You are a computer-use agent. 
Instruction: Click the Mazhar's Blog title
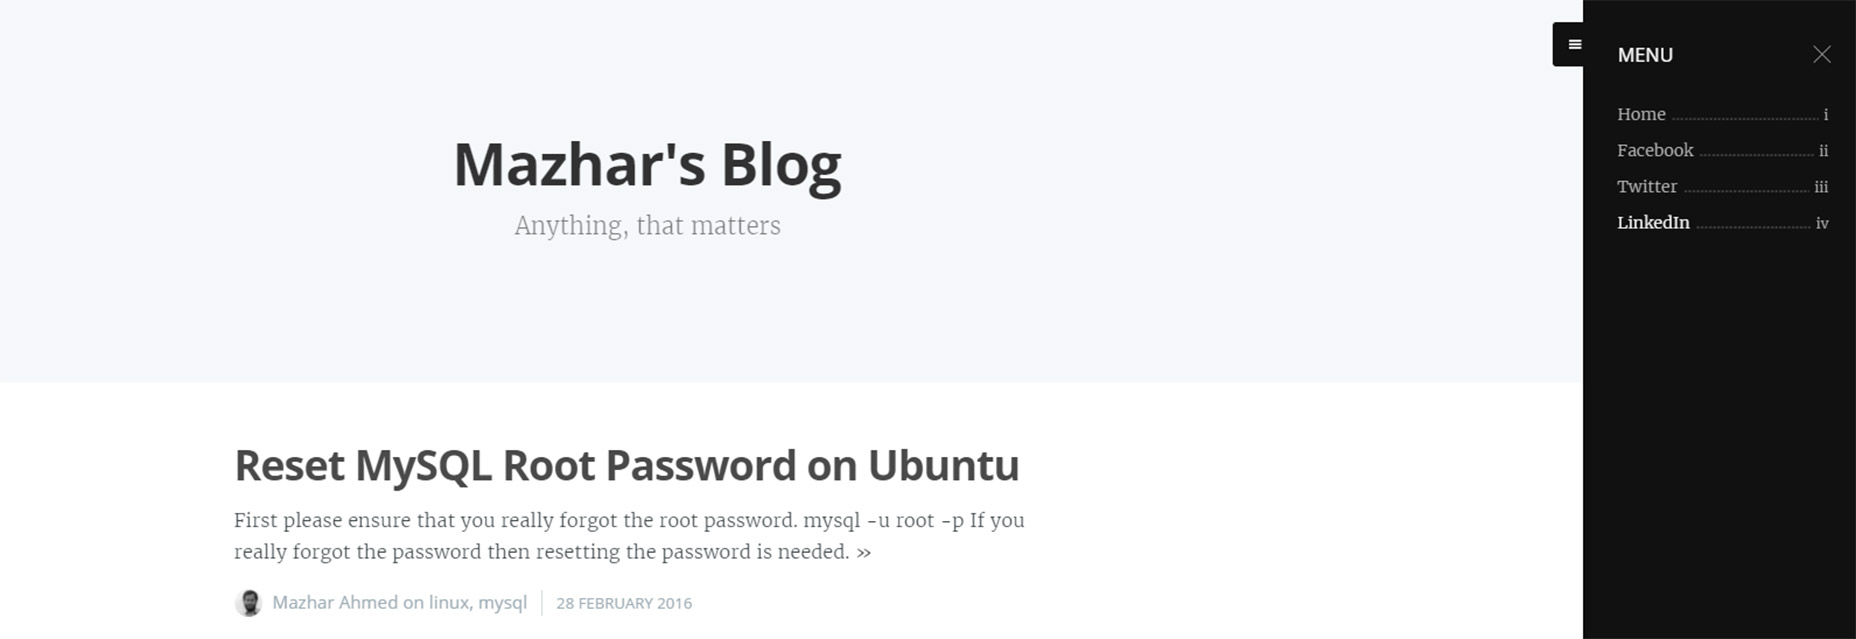tap(647, 164)
